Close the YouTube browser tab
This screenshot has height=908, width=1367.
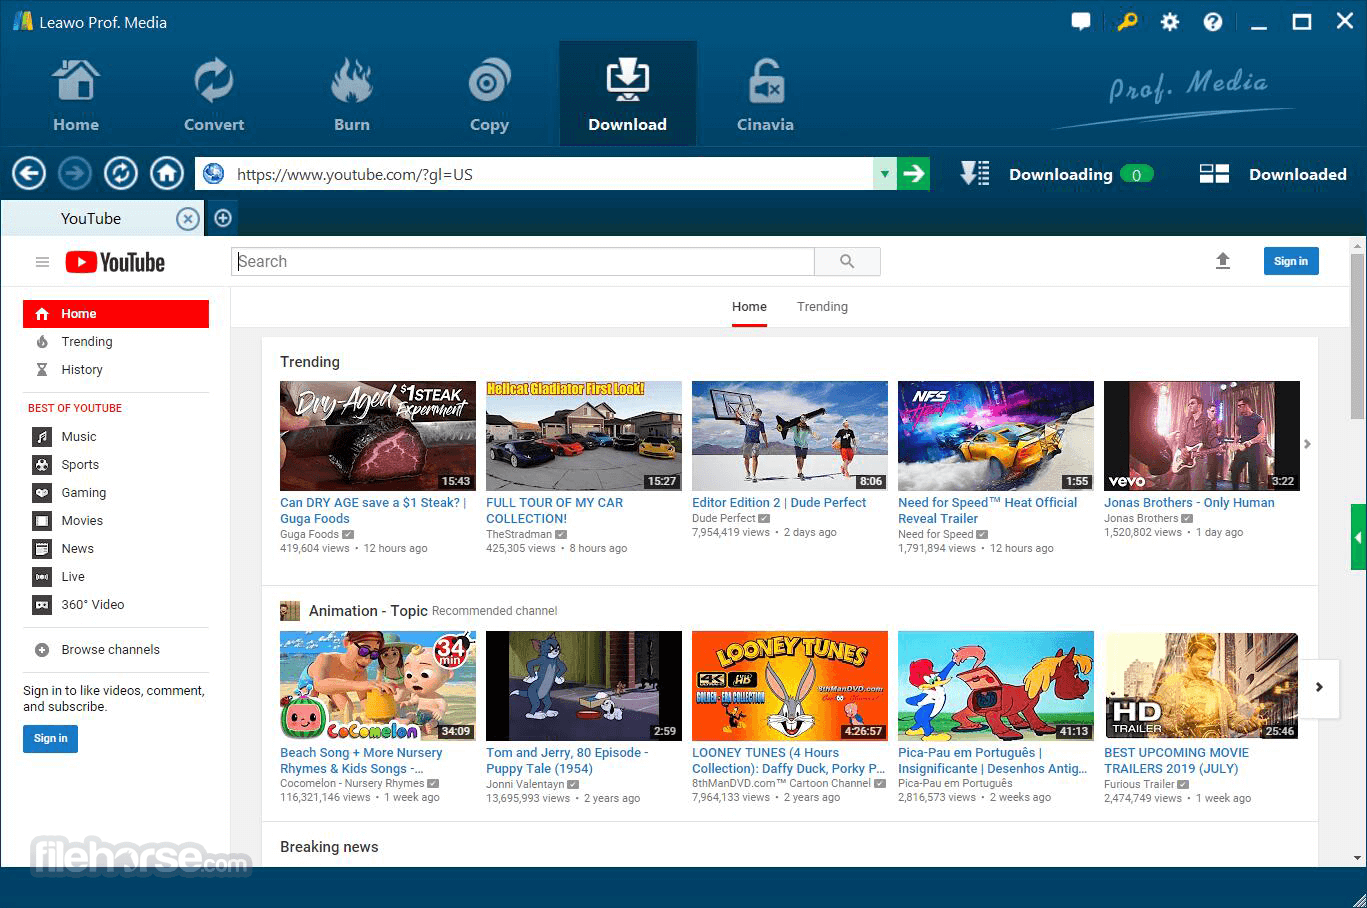point(187,219)
